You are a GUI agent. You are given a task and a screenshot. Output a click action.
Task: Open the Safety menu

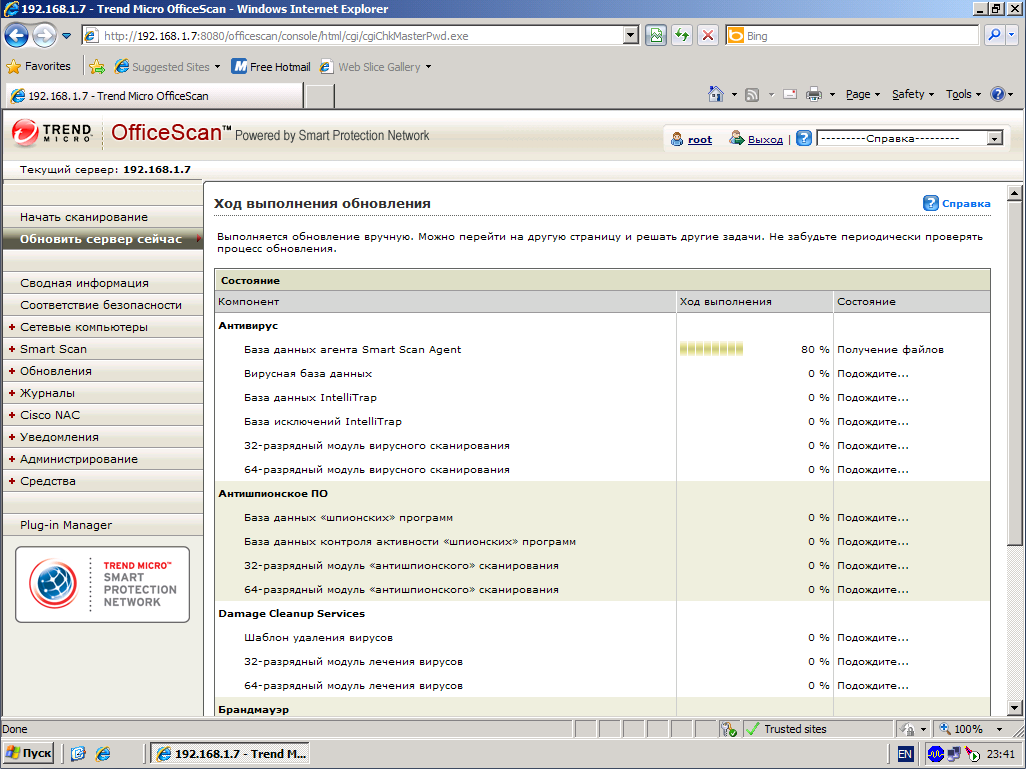(913, 94)
